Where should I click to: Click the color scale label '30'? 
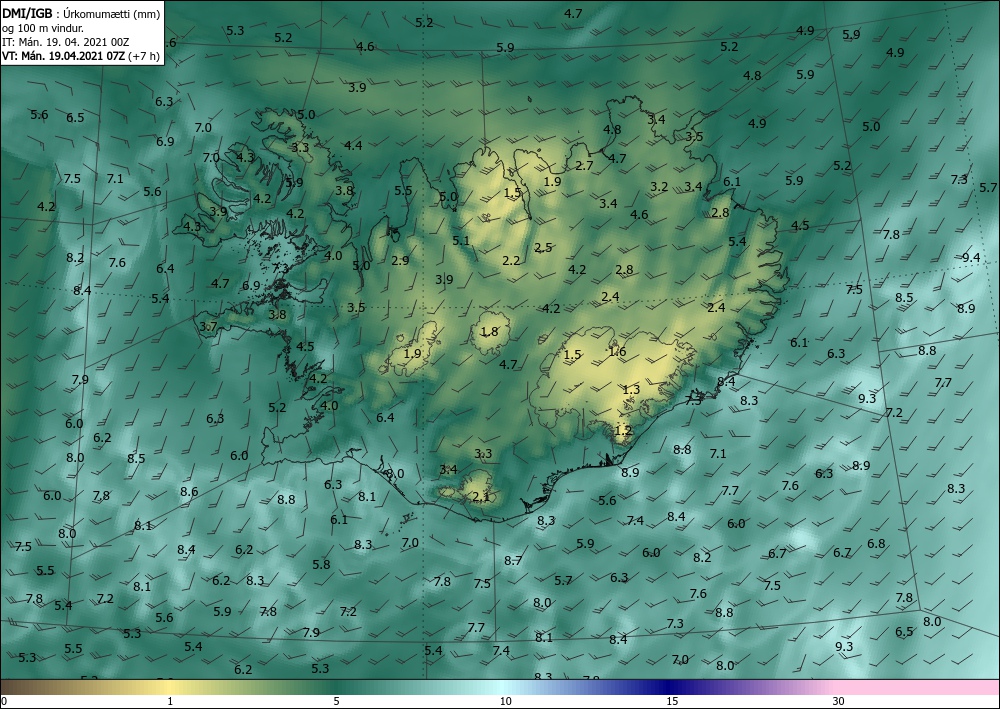[x=839, y=701]
